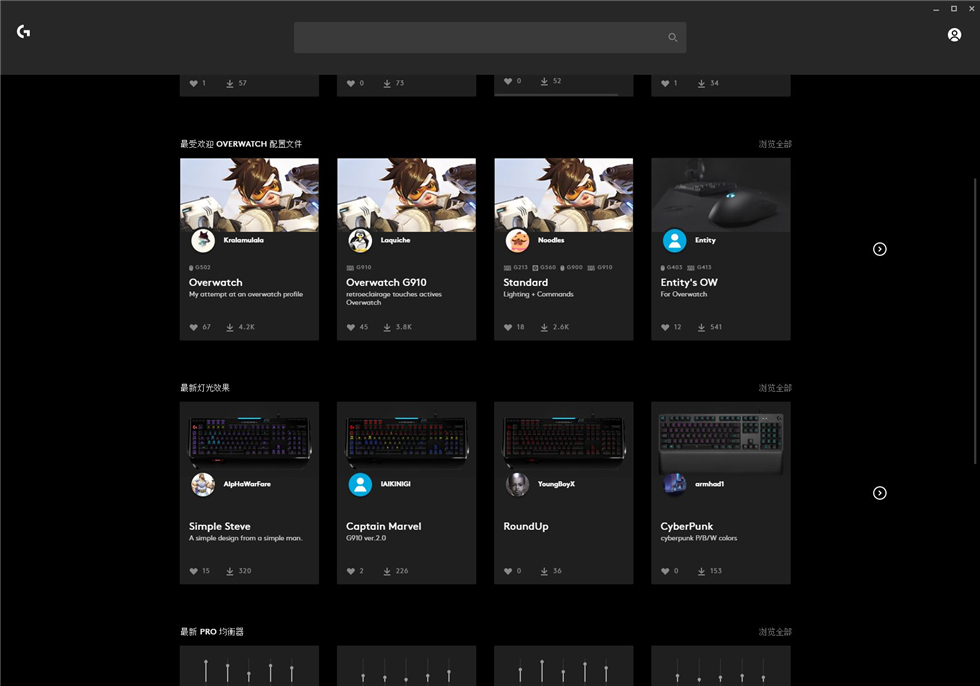
Task: Click the vertical page scrollbar
Action: tap(975, 321)
